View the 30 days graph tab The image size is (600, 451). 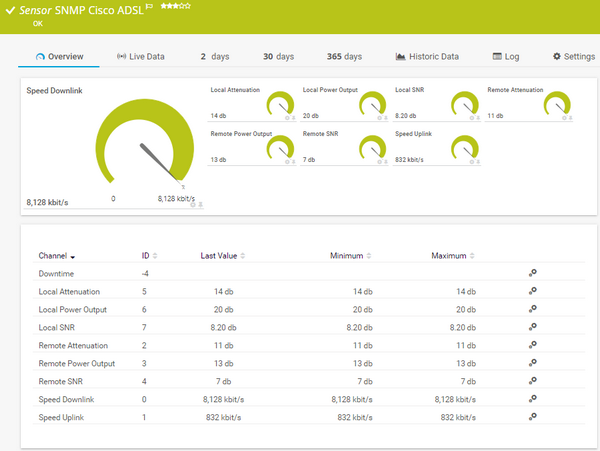click(x=278, y=57)
